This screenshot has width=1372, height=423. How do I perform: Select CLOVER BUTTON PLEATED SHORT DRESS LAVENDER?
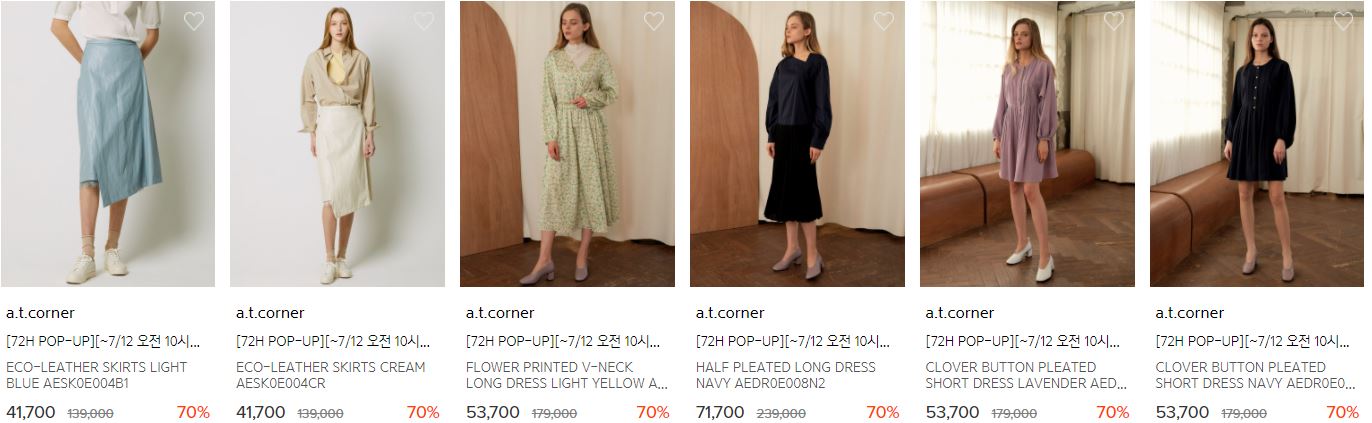coord(1026,375)
